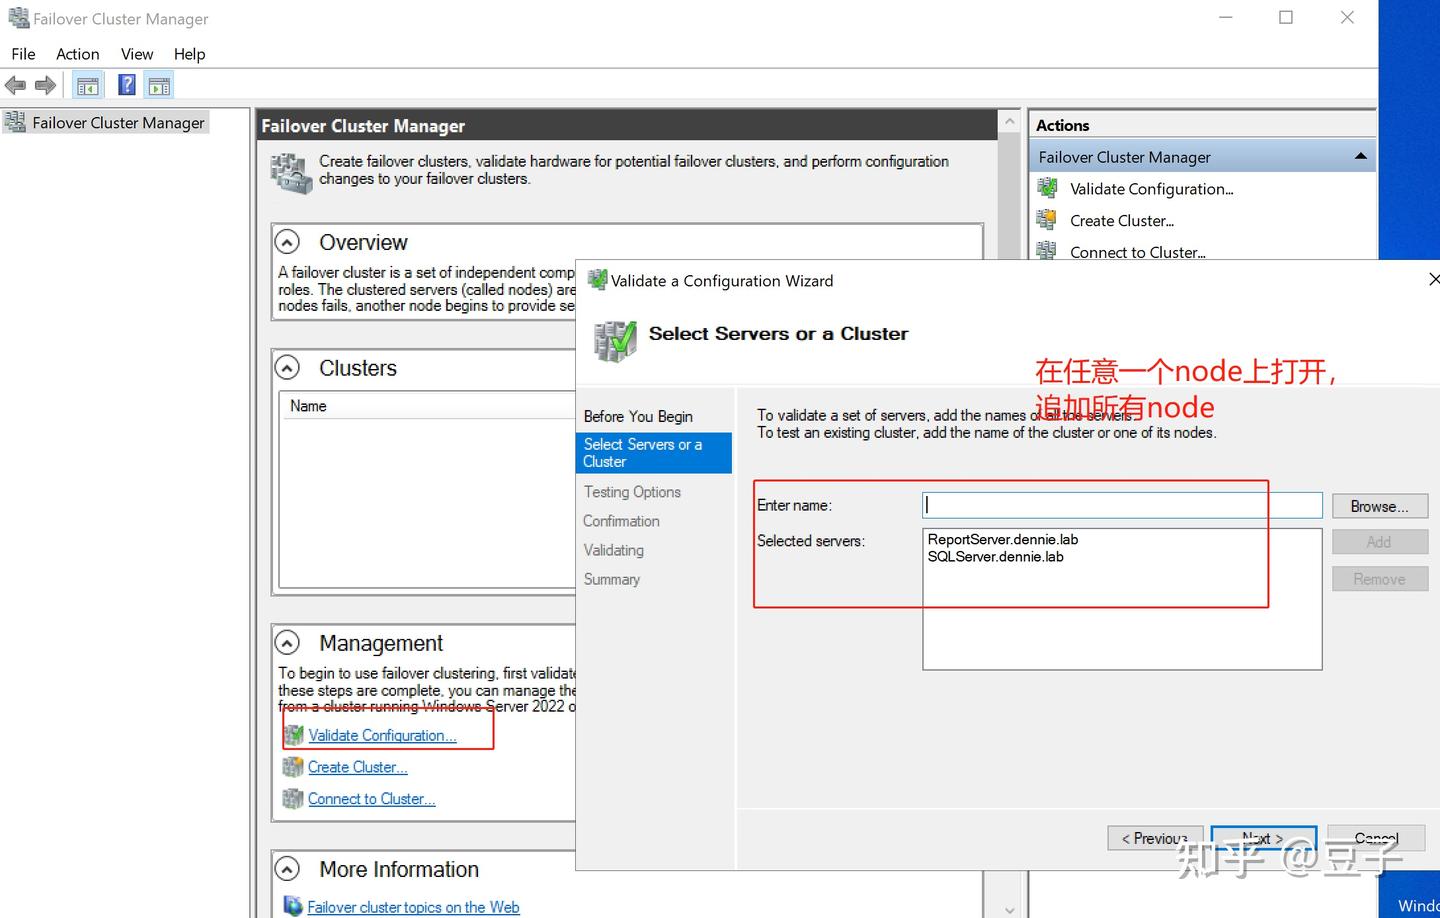Open Help using the question mark toolbar icon
Screen dimensions: 1440x918
coord(126,85)
